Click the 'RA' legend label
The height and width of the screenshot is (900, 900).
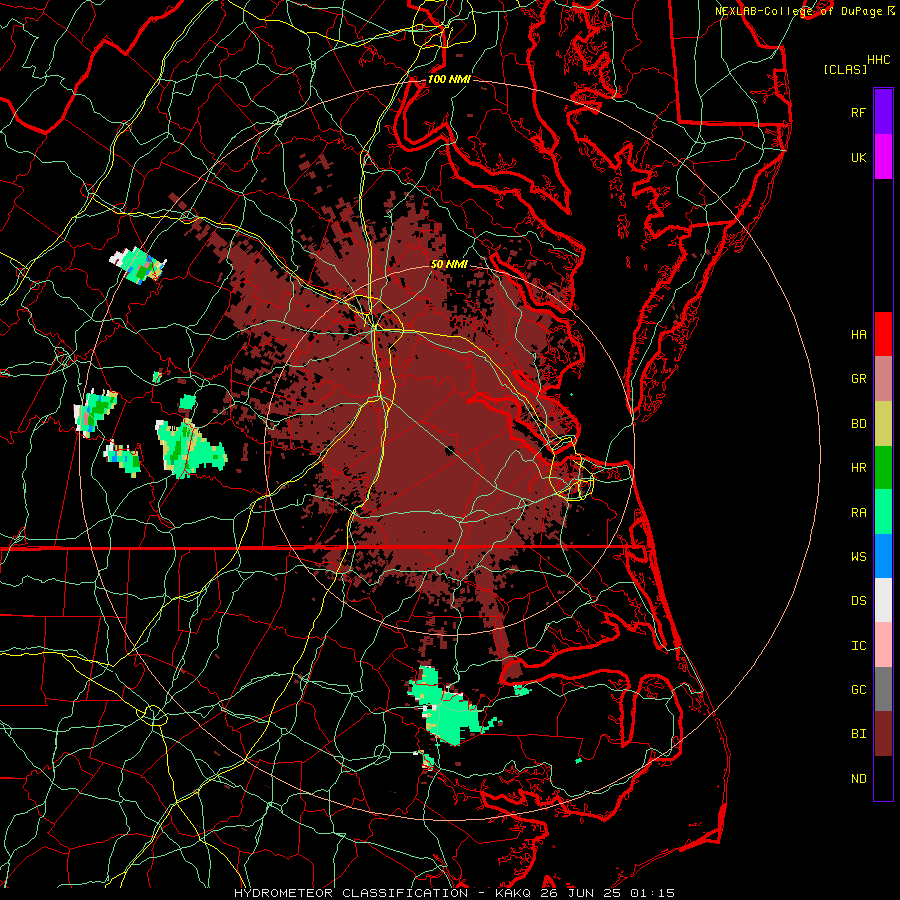click(x=859, y=513)
